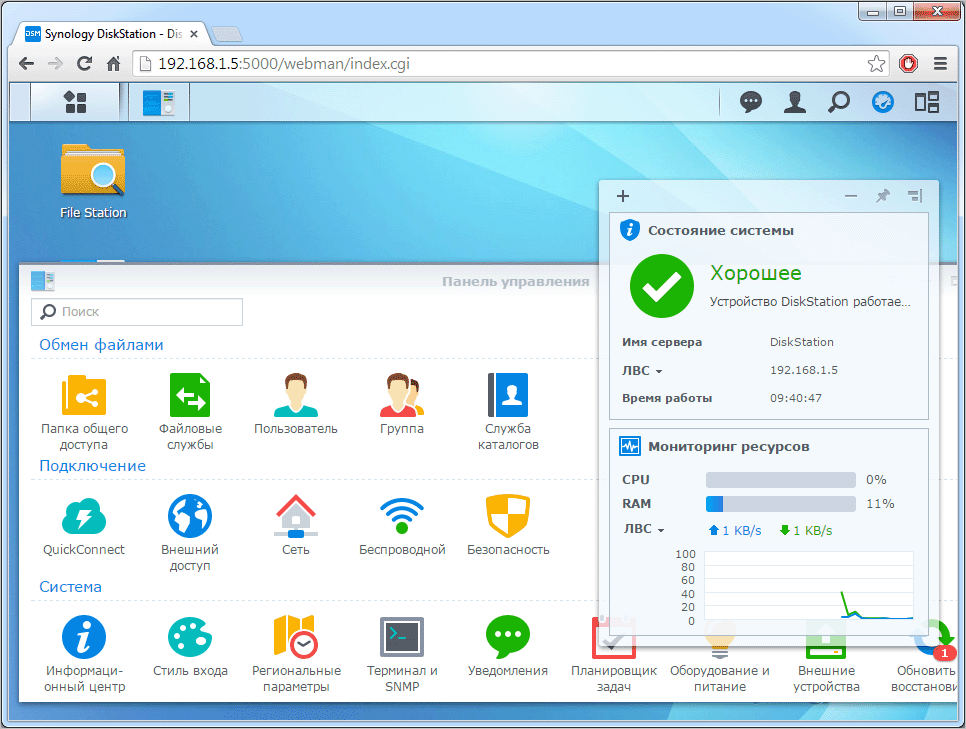Screen dimensions: 966x729
Task: Bookmark this page with the star
Action: [876, 63]
